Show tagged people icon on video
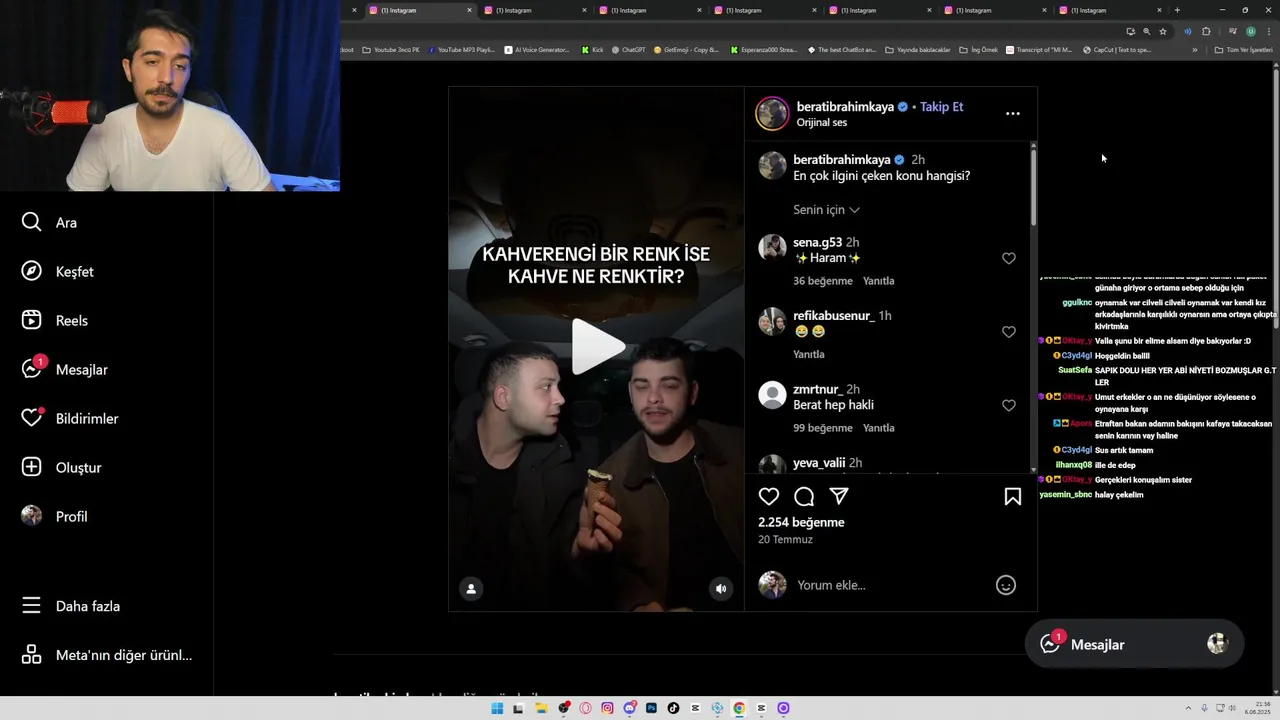The height and width of the screenshot is (720, 1280). click(x=471, y=589)
